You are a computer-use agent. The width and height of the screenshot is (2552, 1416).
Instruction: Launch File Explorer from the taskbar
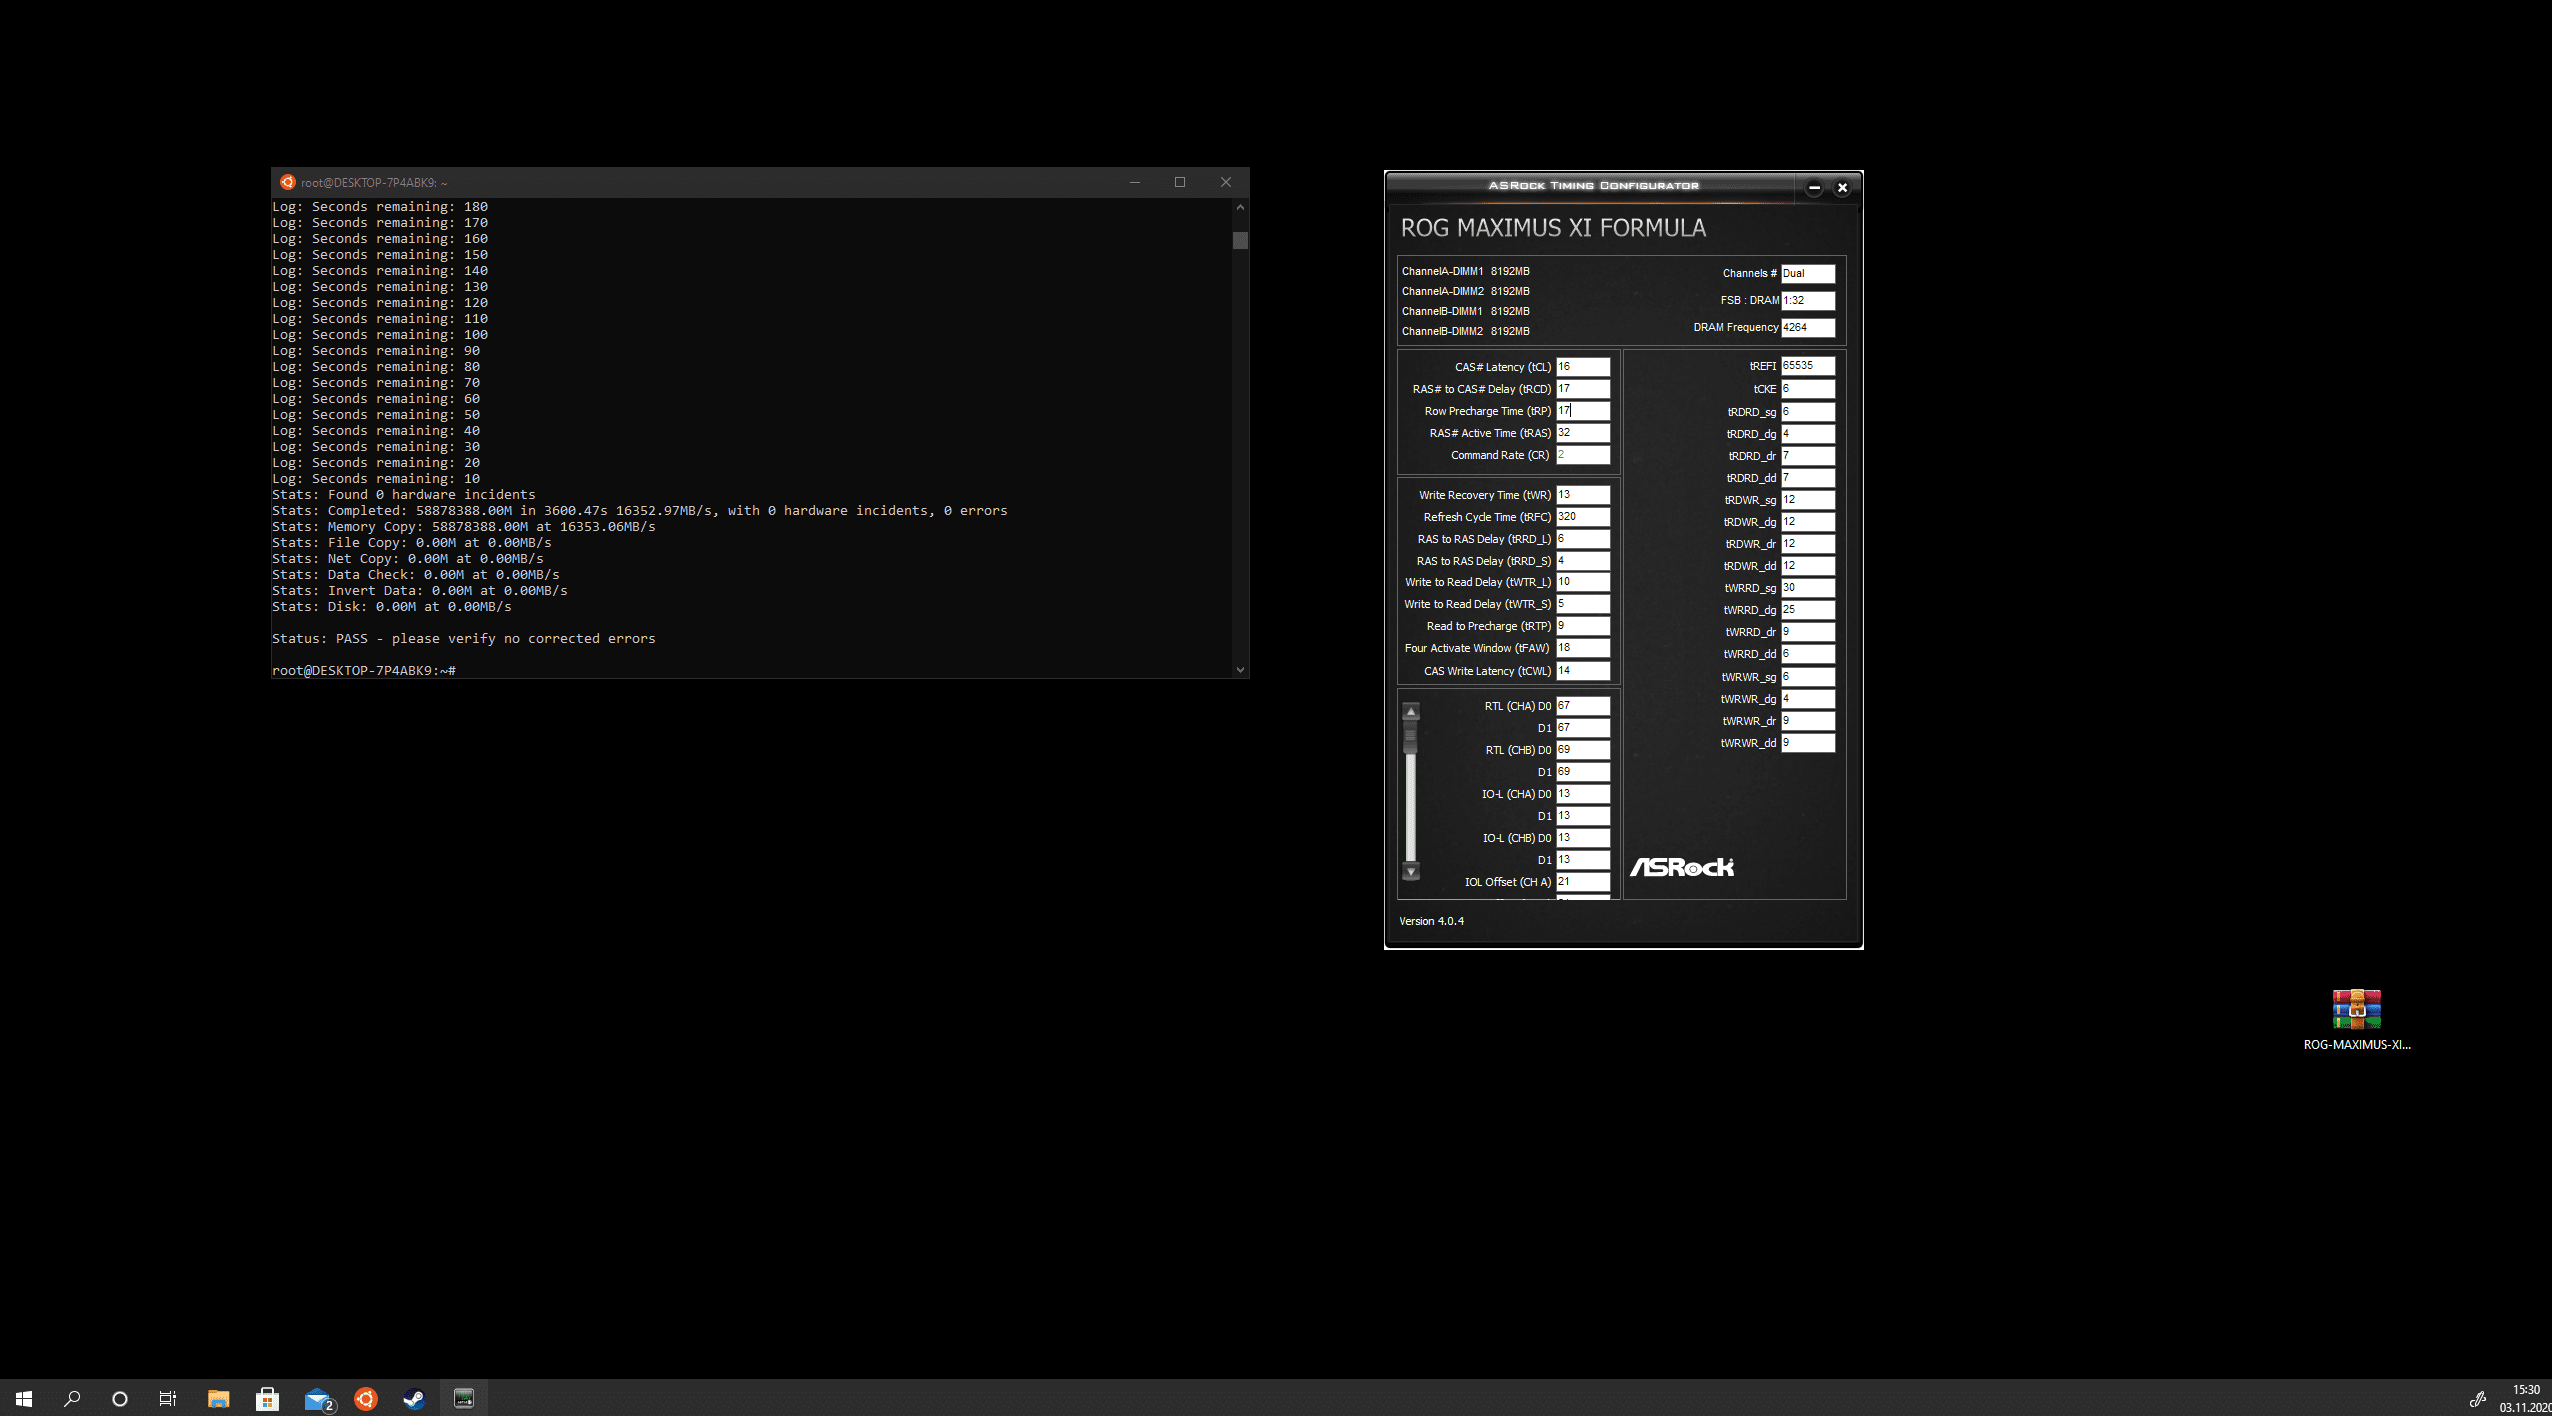218,1398
